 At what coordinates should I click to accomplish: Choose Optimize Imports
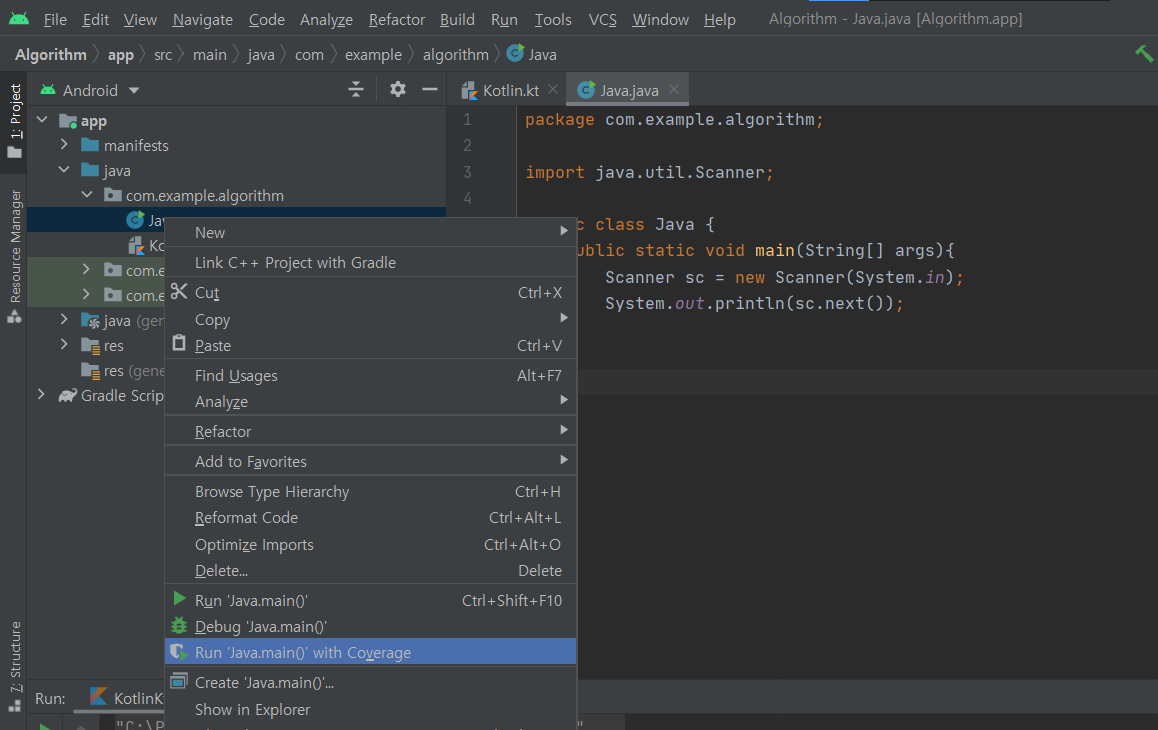371,545
